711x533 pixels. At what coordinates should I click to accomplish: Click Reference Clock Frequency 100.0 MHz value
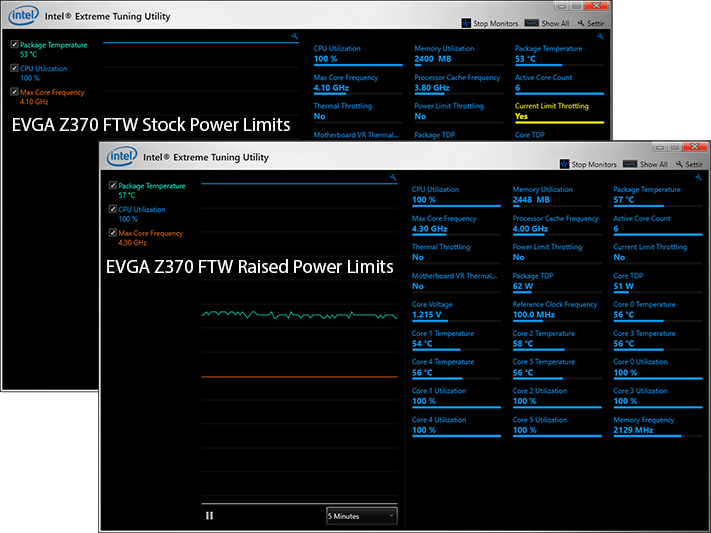coord(534,315)
